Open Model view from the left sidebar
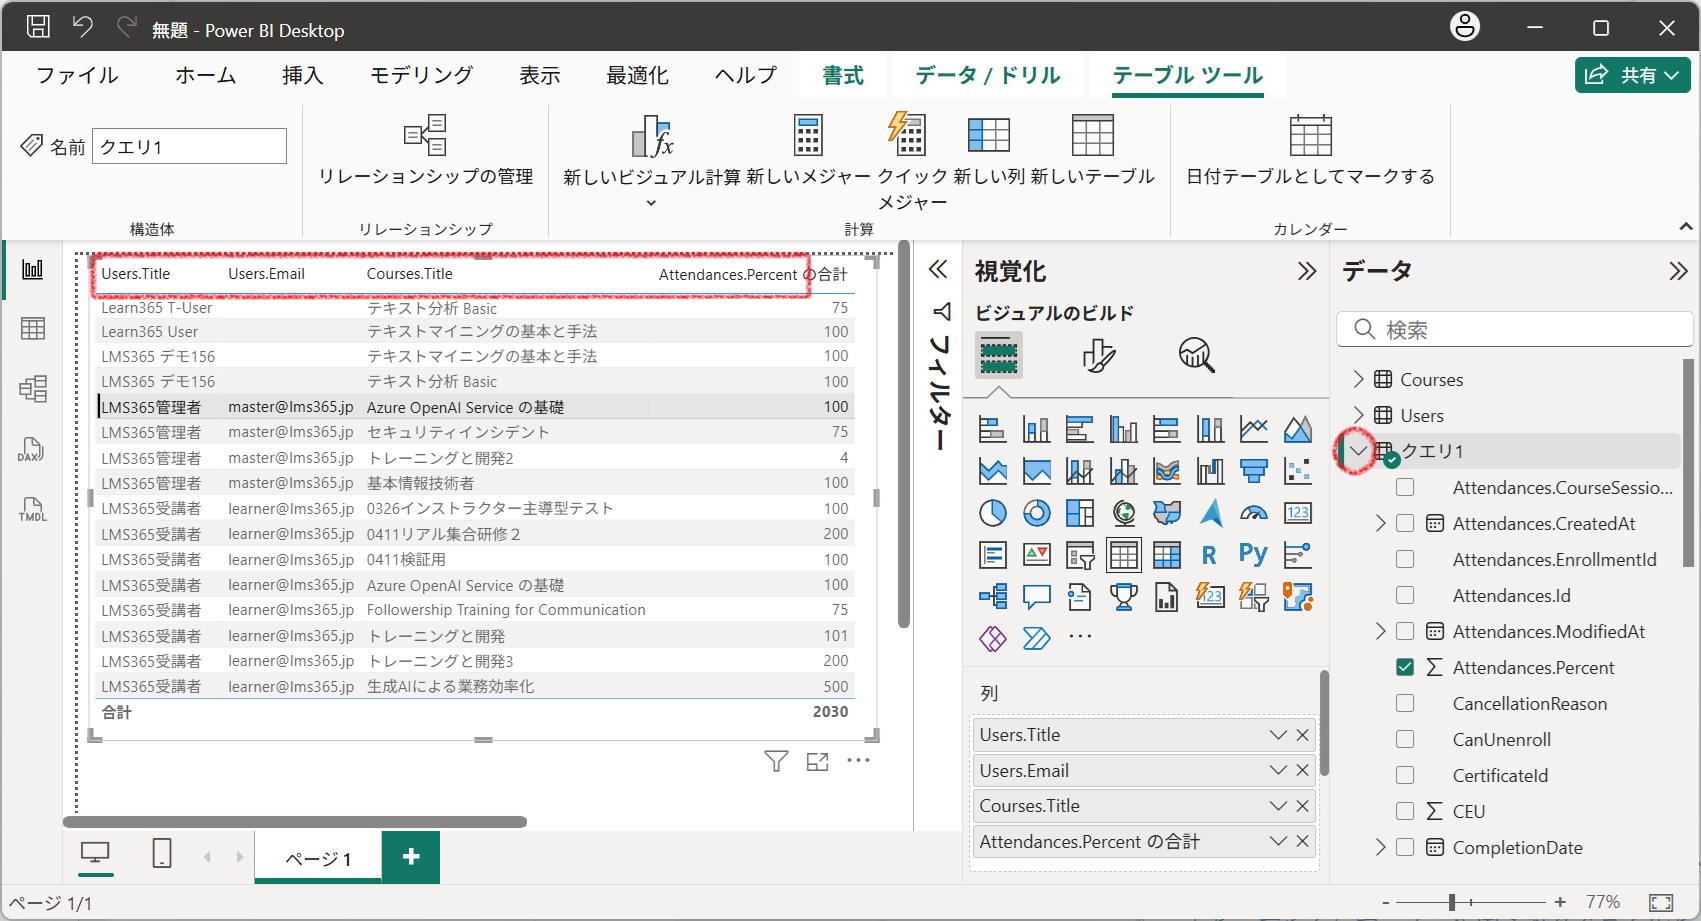 coord(33,389)
